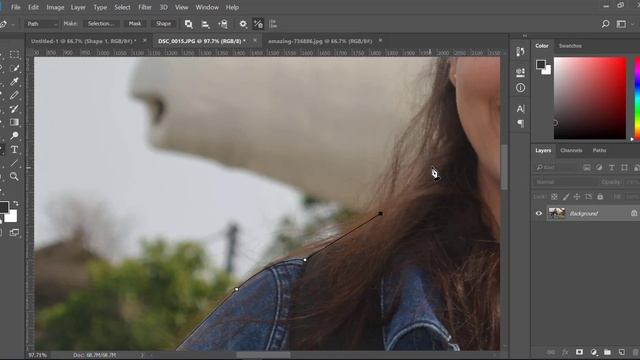Viewport: 640px width, 360px height.
Task: Click the Mask button
Action: [x=135, y=24]
